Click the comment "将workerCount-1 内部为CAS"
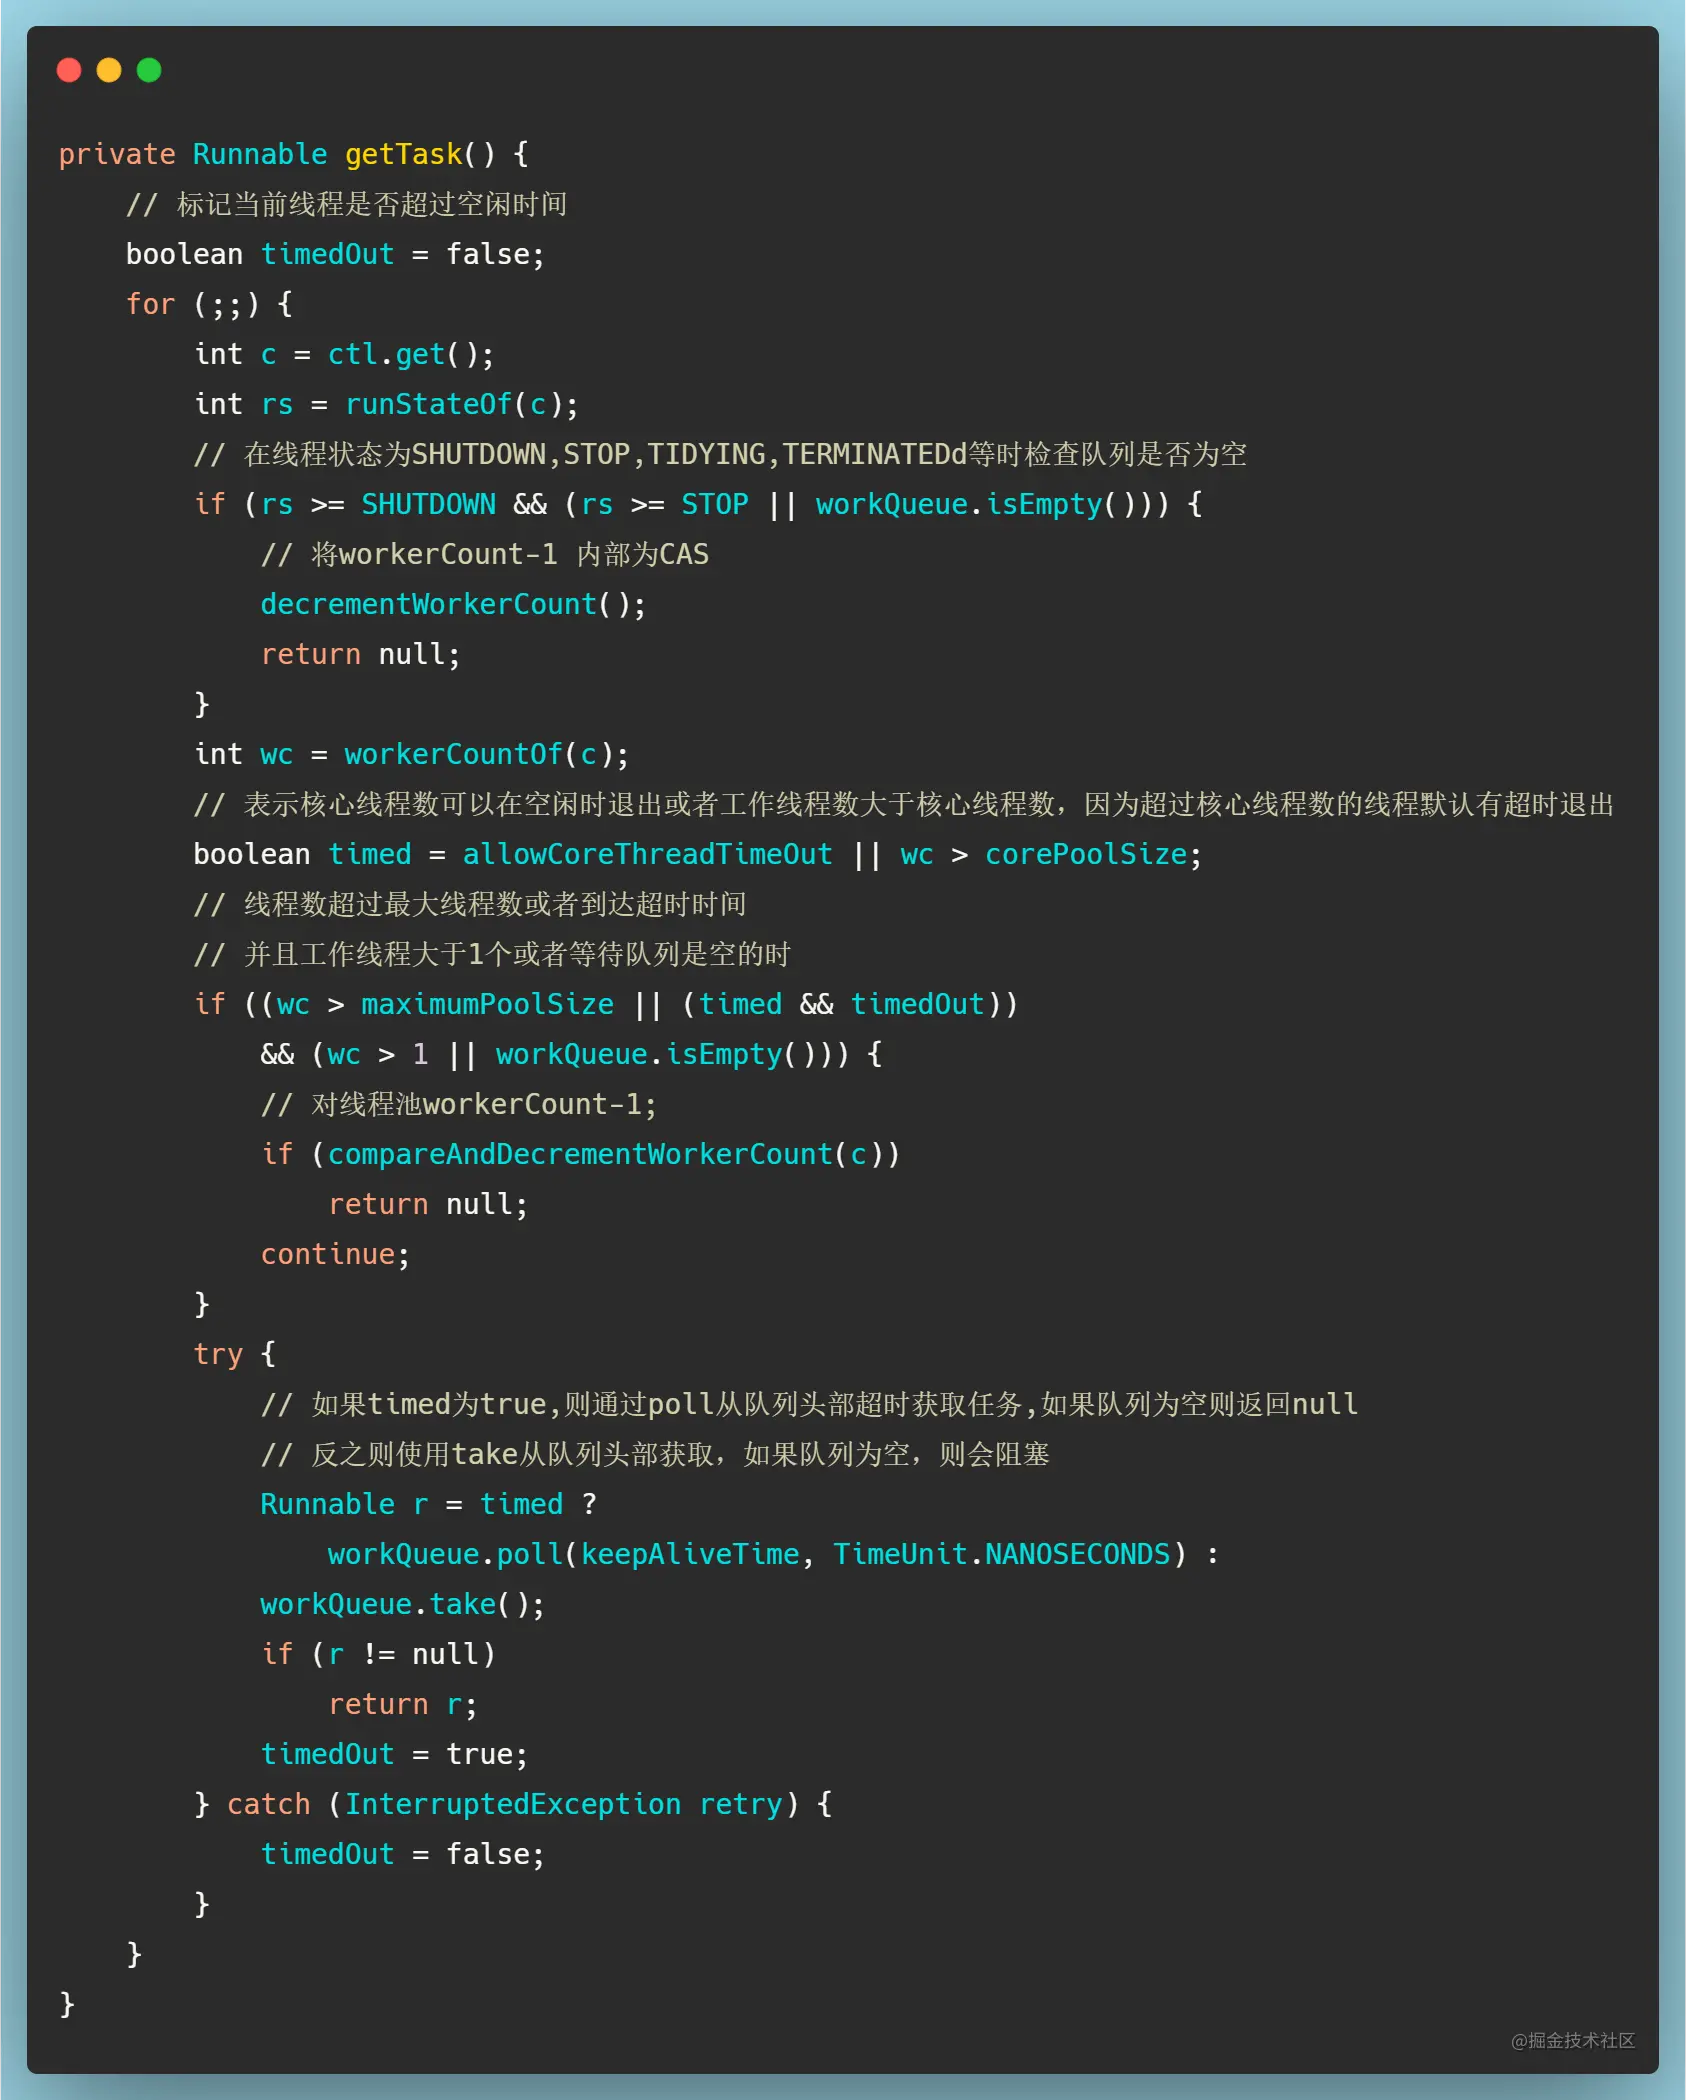Image resolution: width=1686 pixels, height=2100 pixels. point(485,554)
